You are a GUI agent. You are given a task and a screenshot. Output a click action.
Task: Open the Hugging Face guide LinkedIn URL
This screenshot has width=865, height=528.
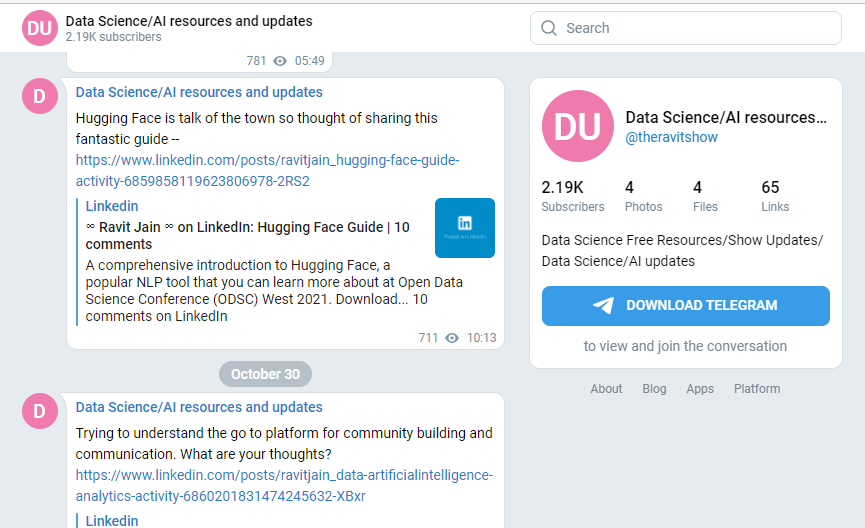click(x=267, y=171)
